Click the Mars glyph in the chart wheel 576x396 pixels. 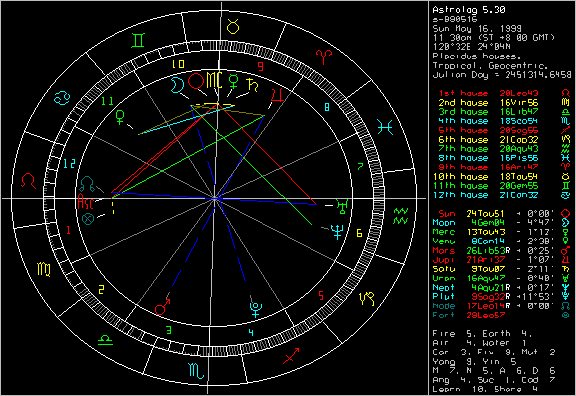tap(162, 307)
